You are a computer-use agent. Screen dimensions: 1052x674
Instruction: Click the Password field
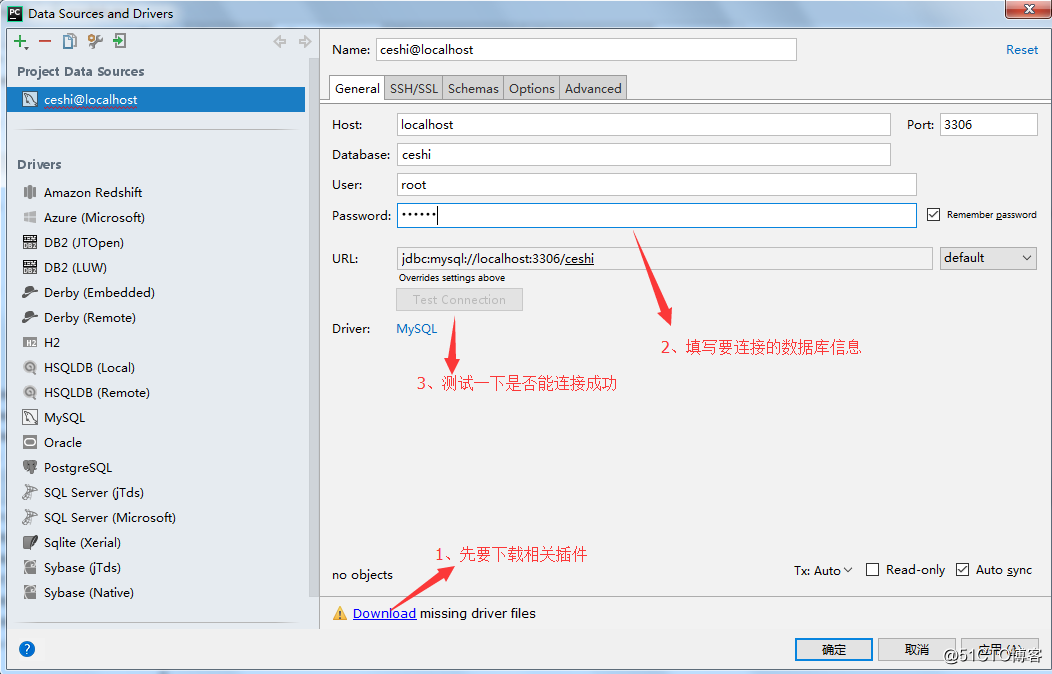656,215
